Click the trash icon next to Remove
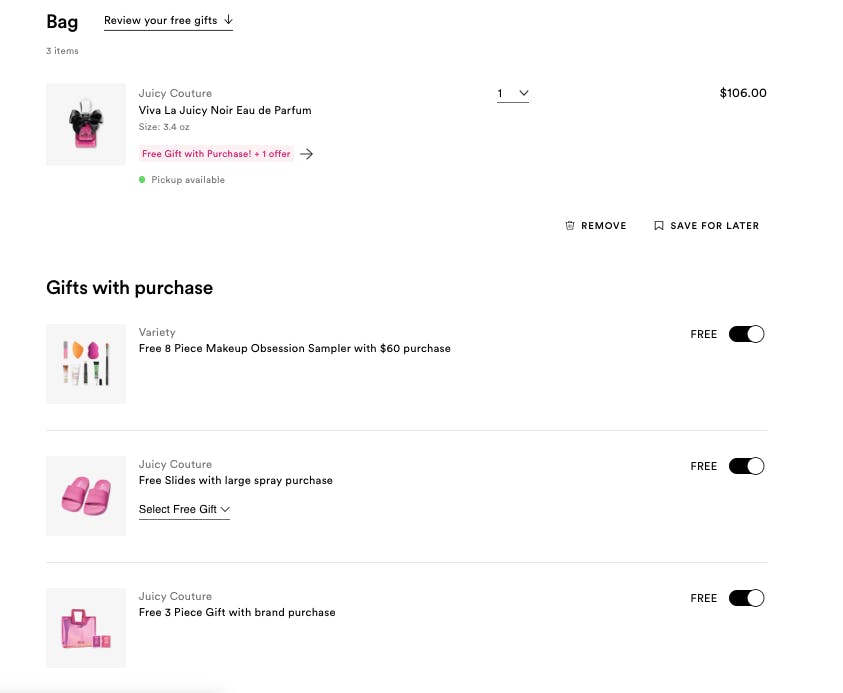Screen dimensions: 843x693 570,226
